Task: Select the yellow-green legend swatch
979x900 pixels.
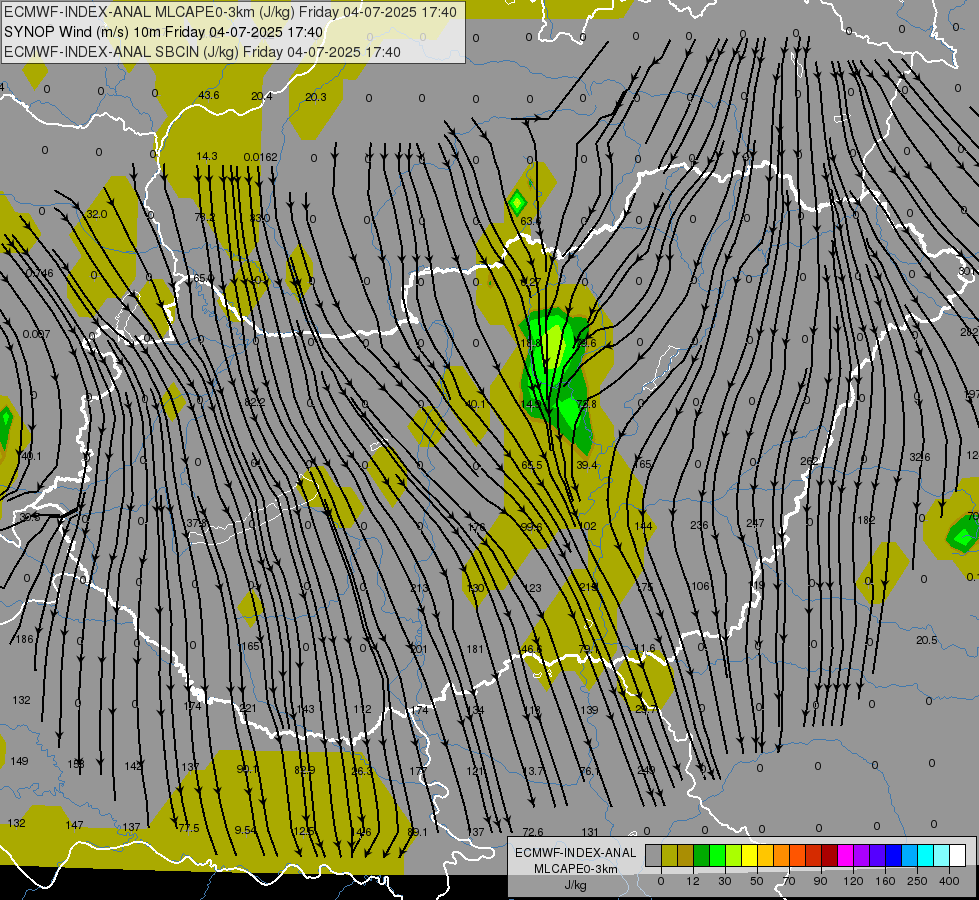Action: coord(734,856)
